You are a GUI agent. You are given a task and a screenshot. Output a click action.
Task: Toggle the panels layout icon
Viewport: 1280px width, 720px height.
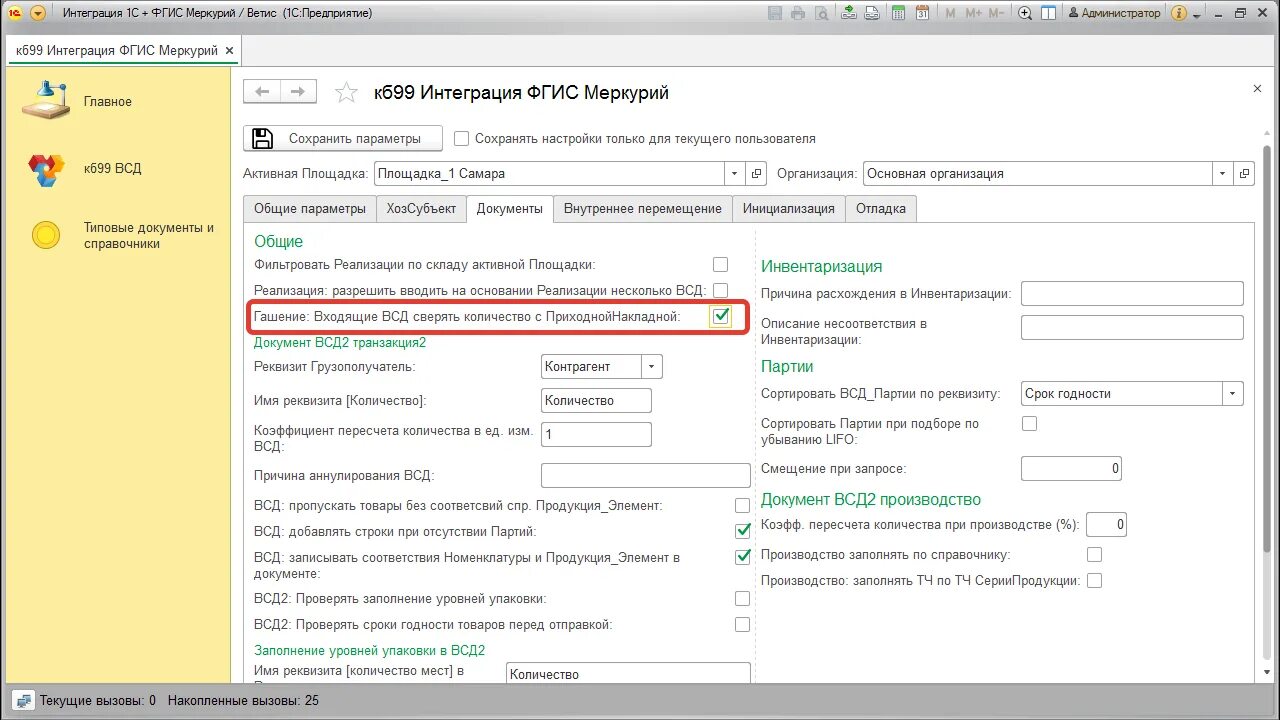tap(1049, 13)
